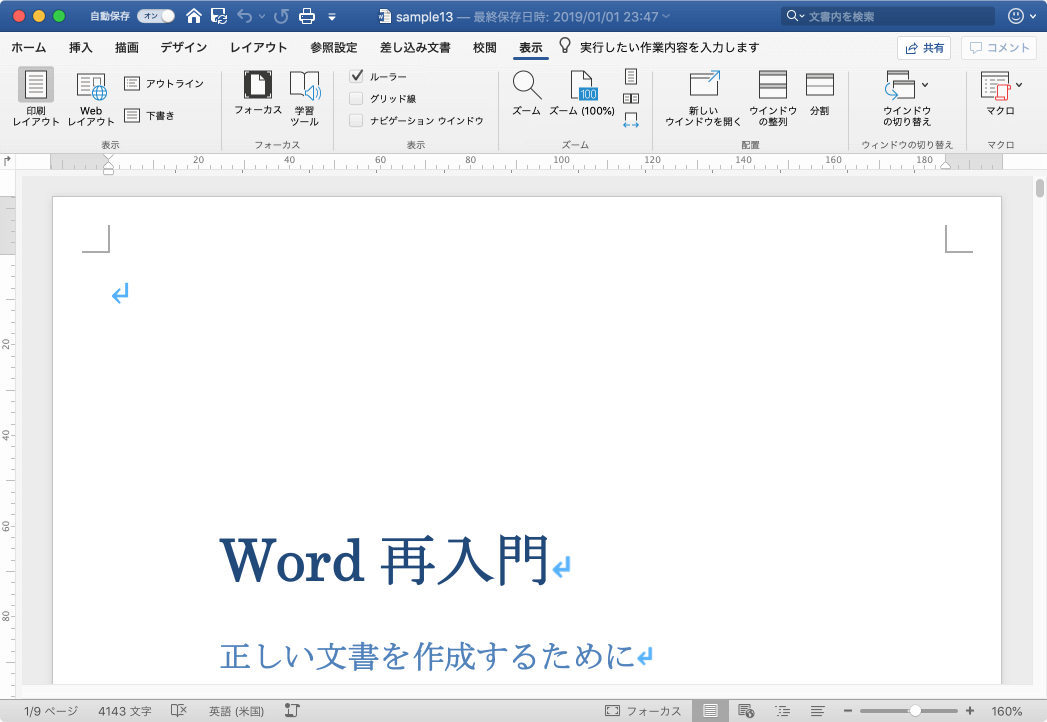Enable the Gridlines checkbox
This screenshot has width=1047, height=722.
coord(356,99)
